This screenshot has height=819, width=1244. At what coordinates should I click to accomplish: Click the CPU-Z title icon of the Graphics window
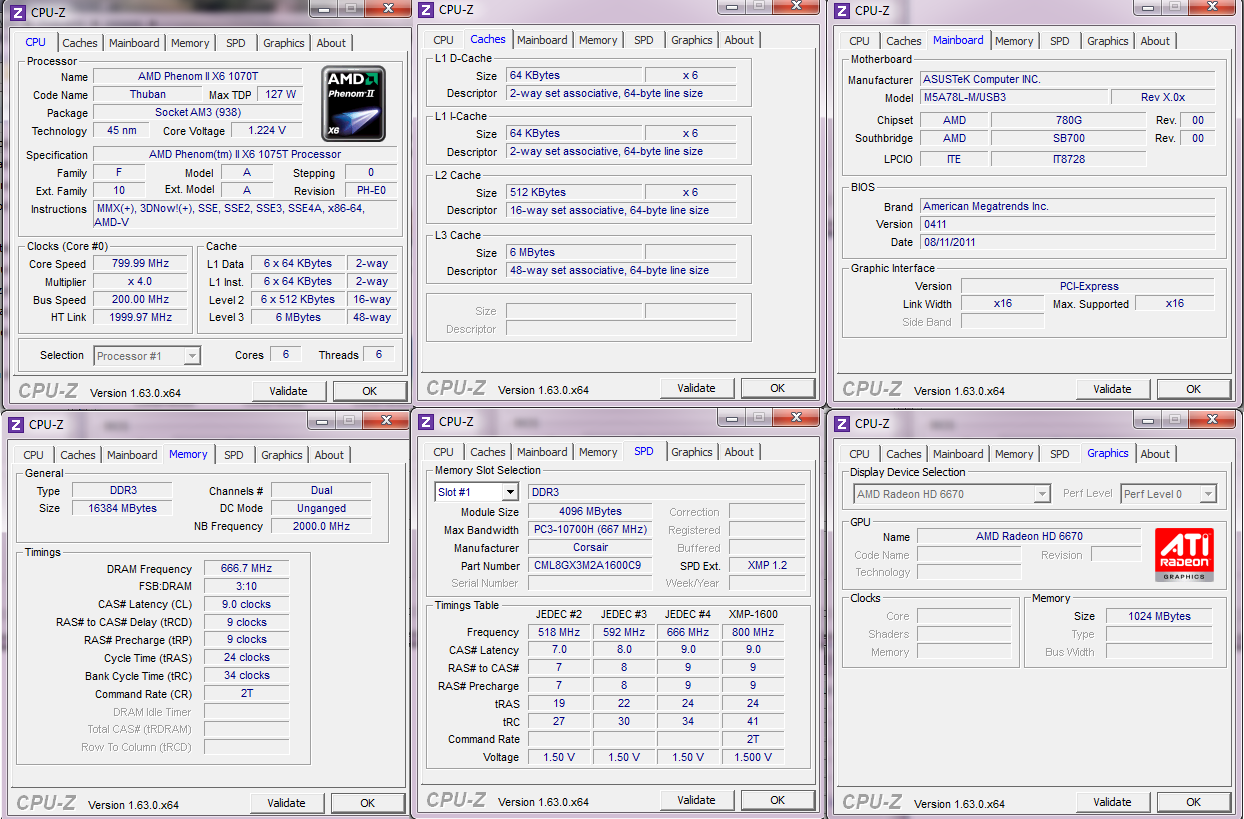pyautogui.click(x=841, y=423)
